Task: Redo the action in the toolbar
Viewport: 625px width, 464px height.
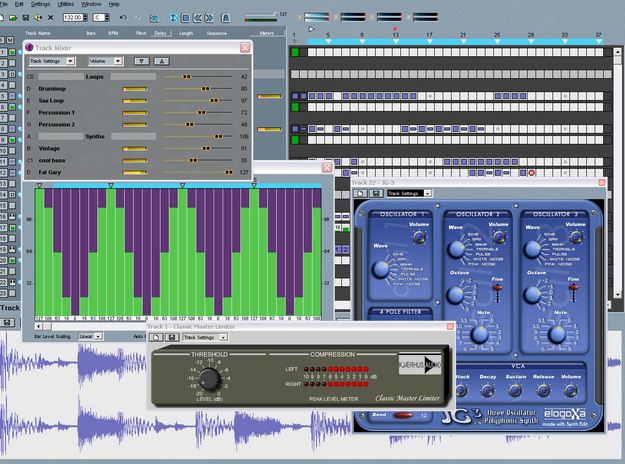Action: (137, 18)
